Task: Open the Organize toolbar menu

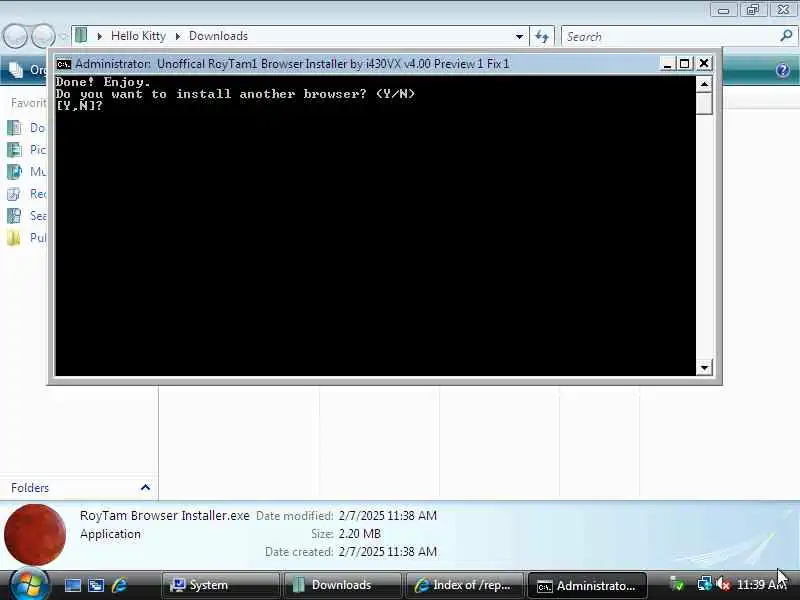Action: click(x=27, y=70)
